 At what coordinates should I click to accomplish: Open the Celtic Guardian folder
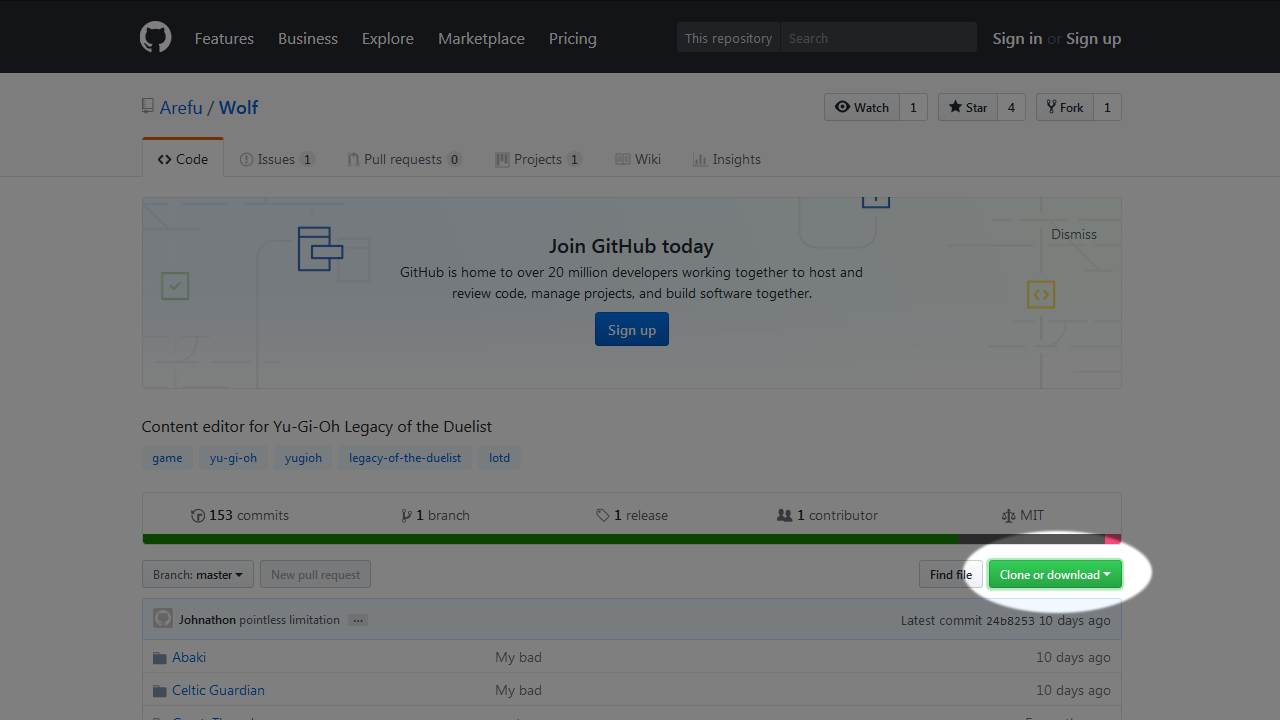point(218,690)
